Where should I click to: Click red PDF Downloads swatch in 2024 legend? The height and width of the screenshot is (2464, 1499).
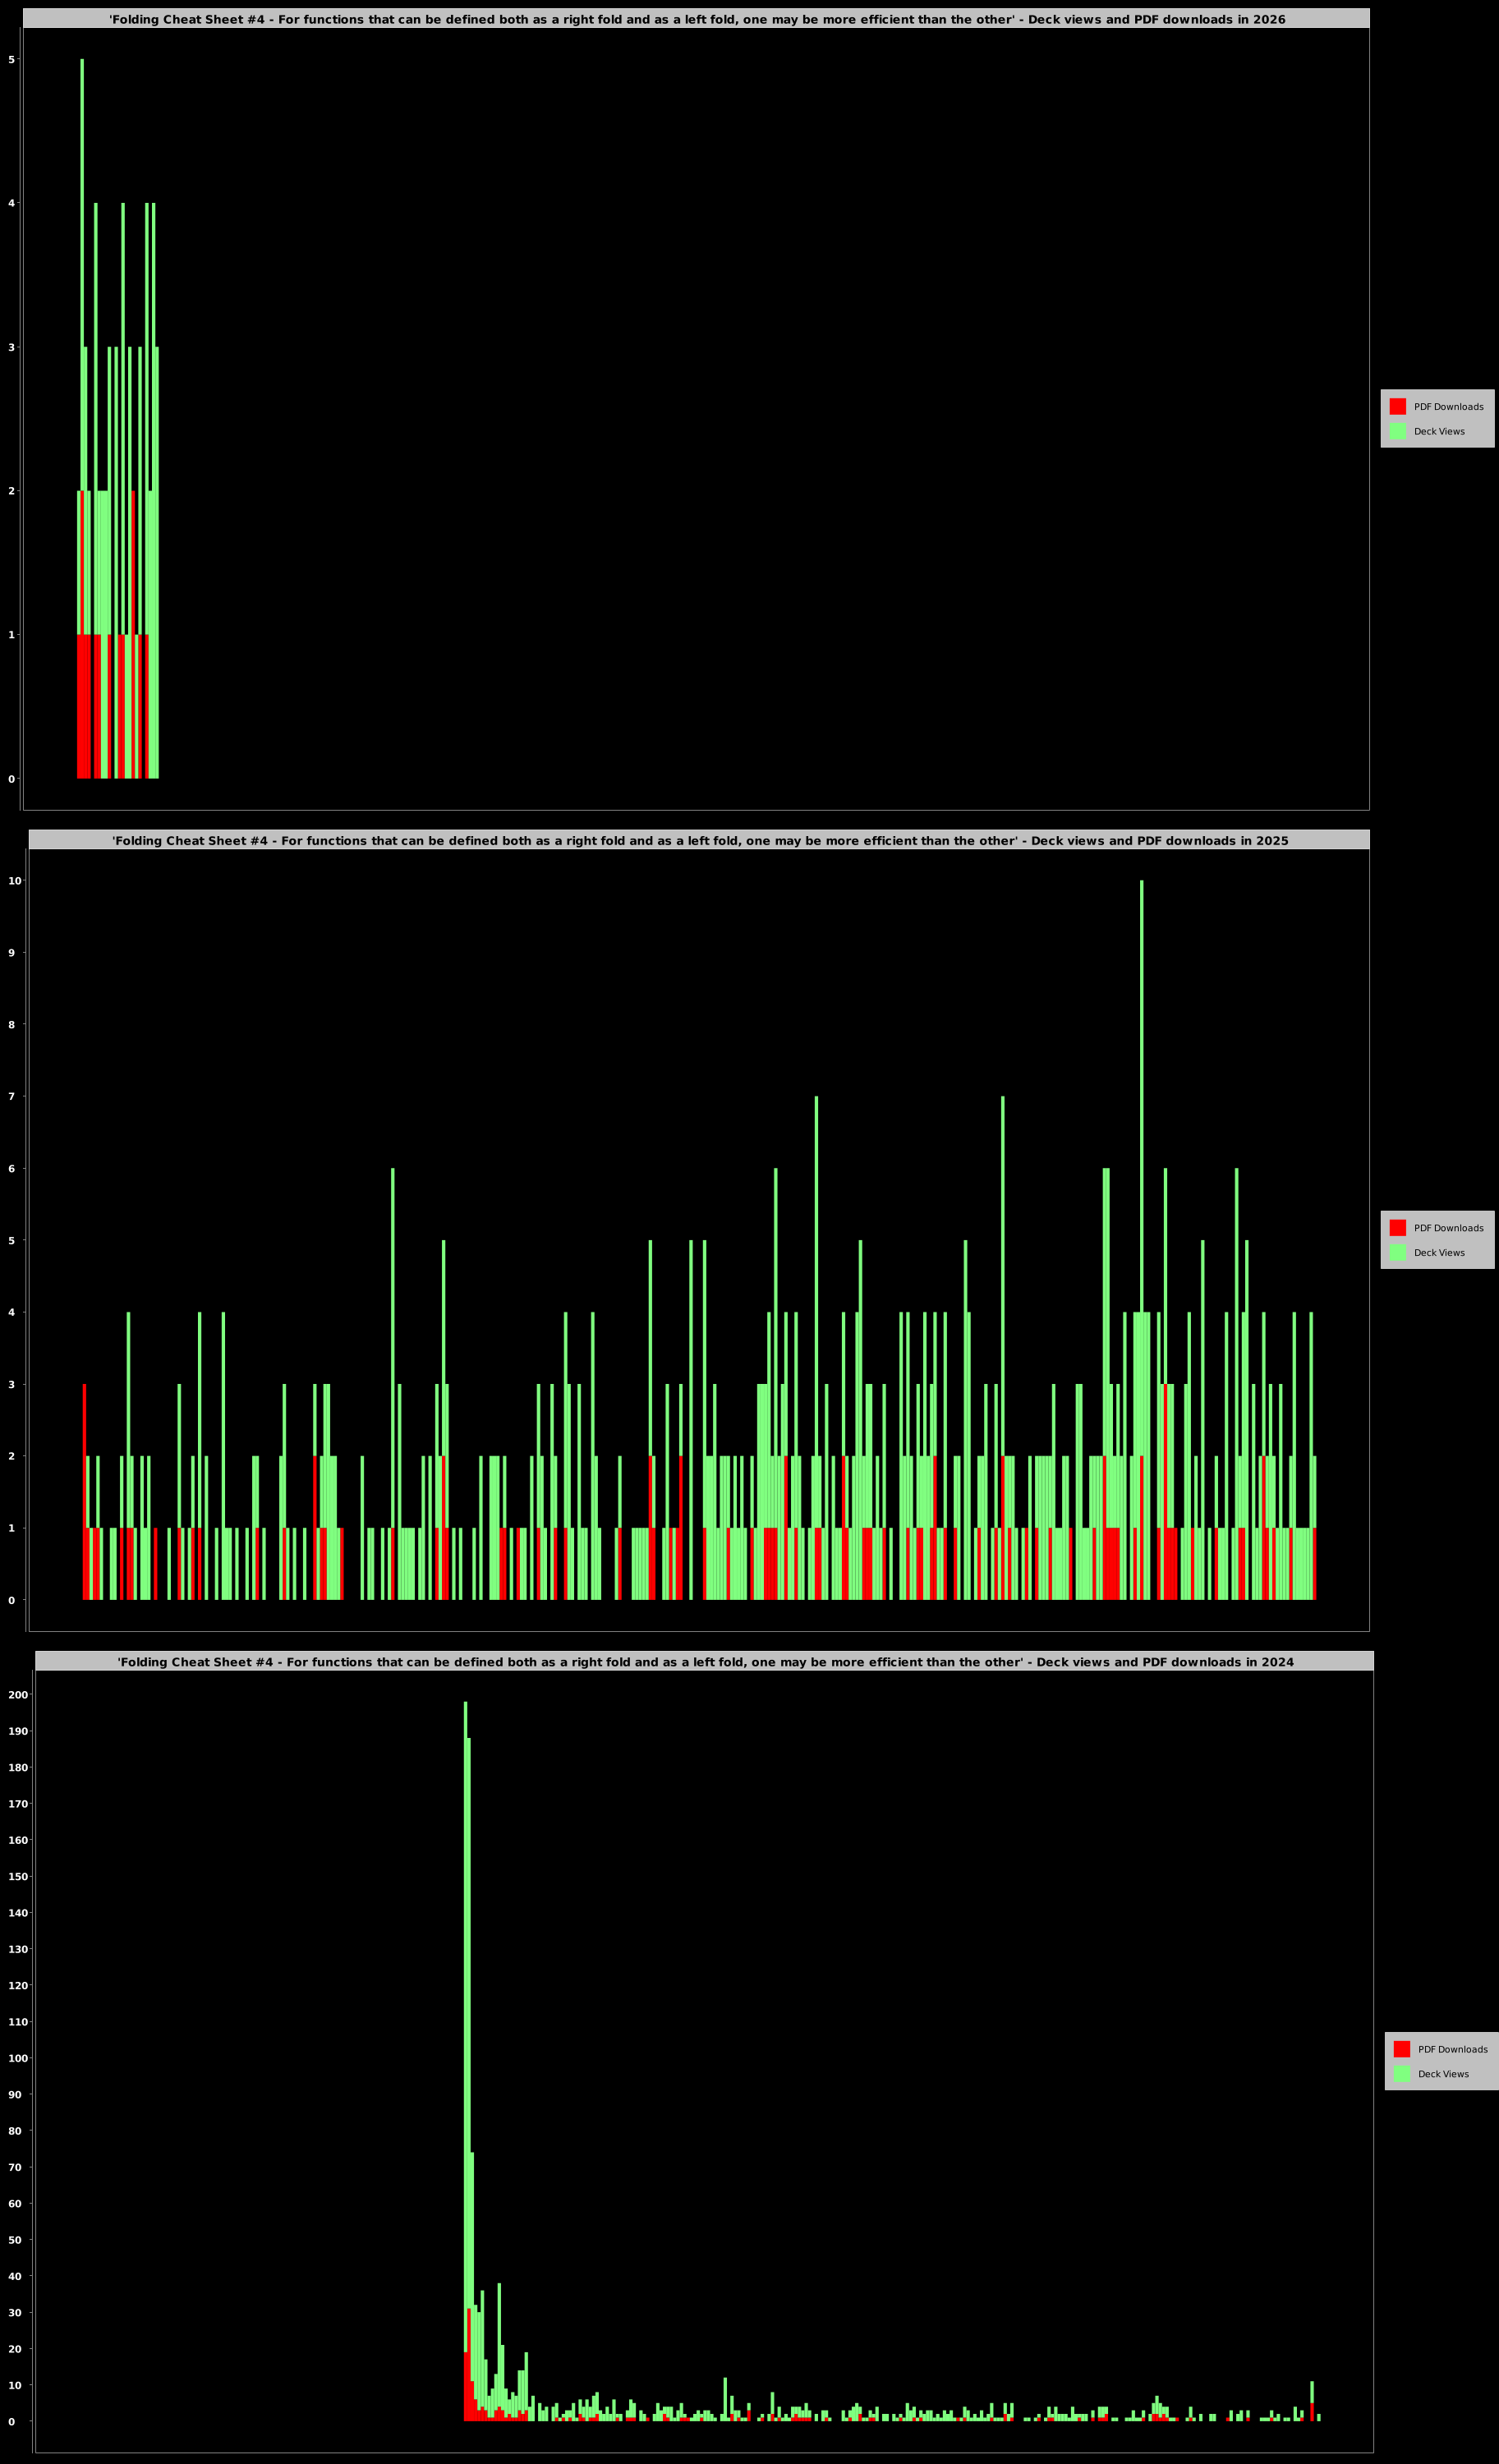[x=1401, y=2048]
